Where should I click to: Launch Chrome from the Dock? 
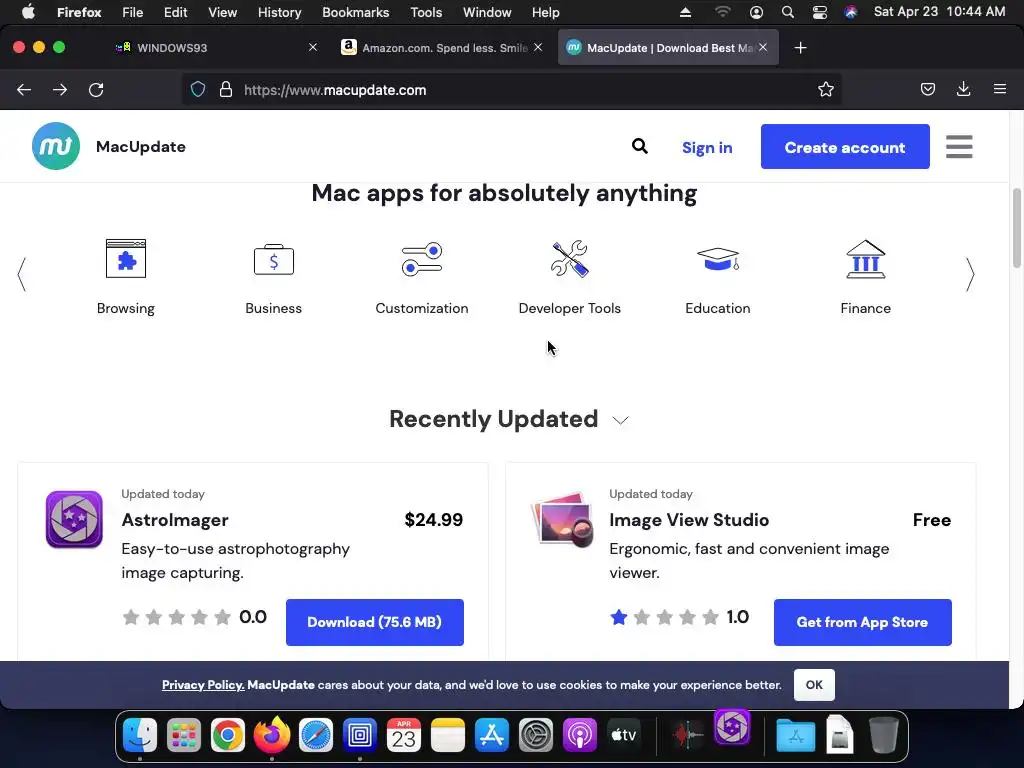227,735
